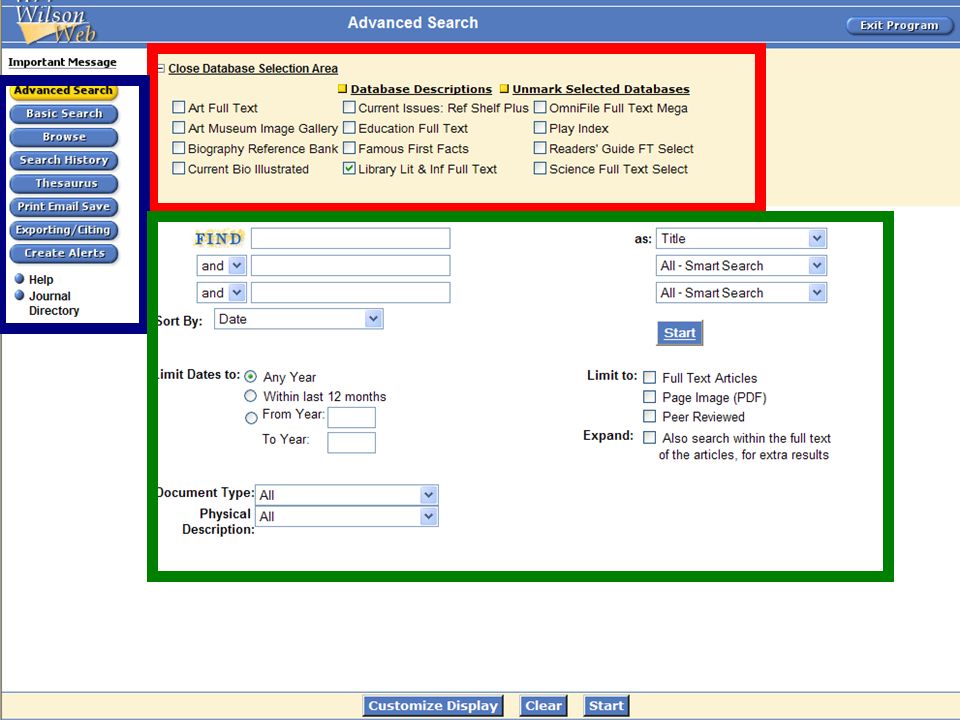The image size is (960, 720).
Task: Select the From Year radio button
Action: pos(251,418)
